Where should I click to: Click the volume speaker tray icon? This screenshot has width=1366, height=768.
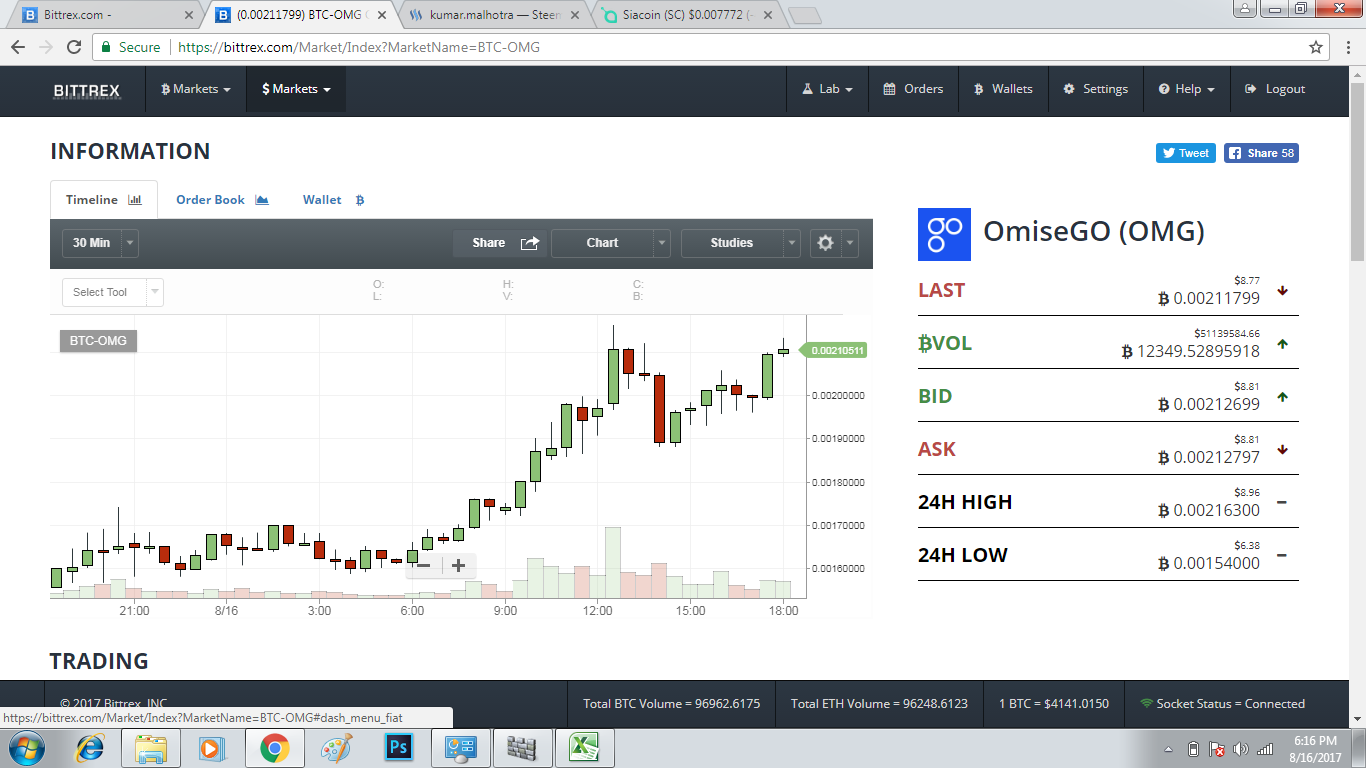pos(1241,749)
